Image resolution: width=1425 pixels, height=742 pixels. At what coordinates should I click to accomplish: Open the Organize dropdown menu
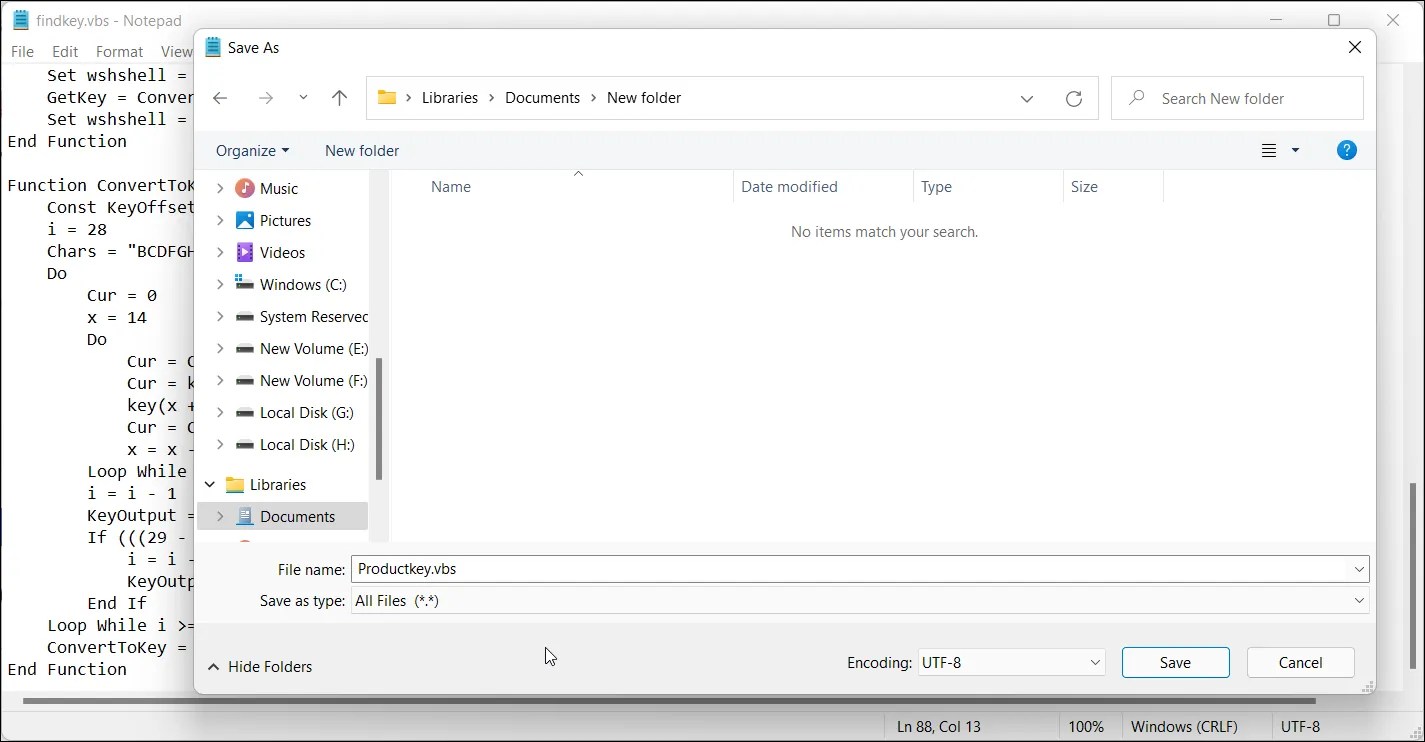click(251, 150)
